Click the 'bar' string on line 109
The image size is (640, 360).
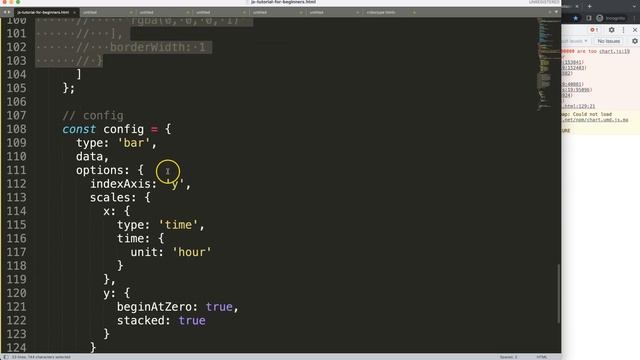click(x=134, y=143)
